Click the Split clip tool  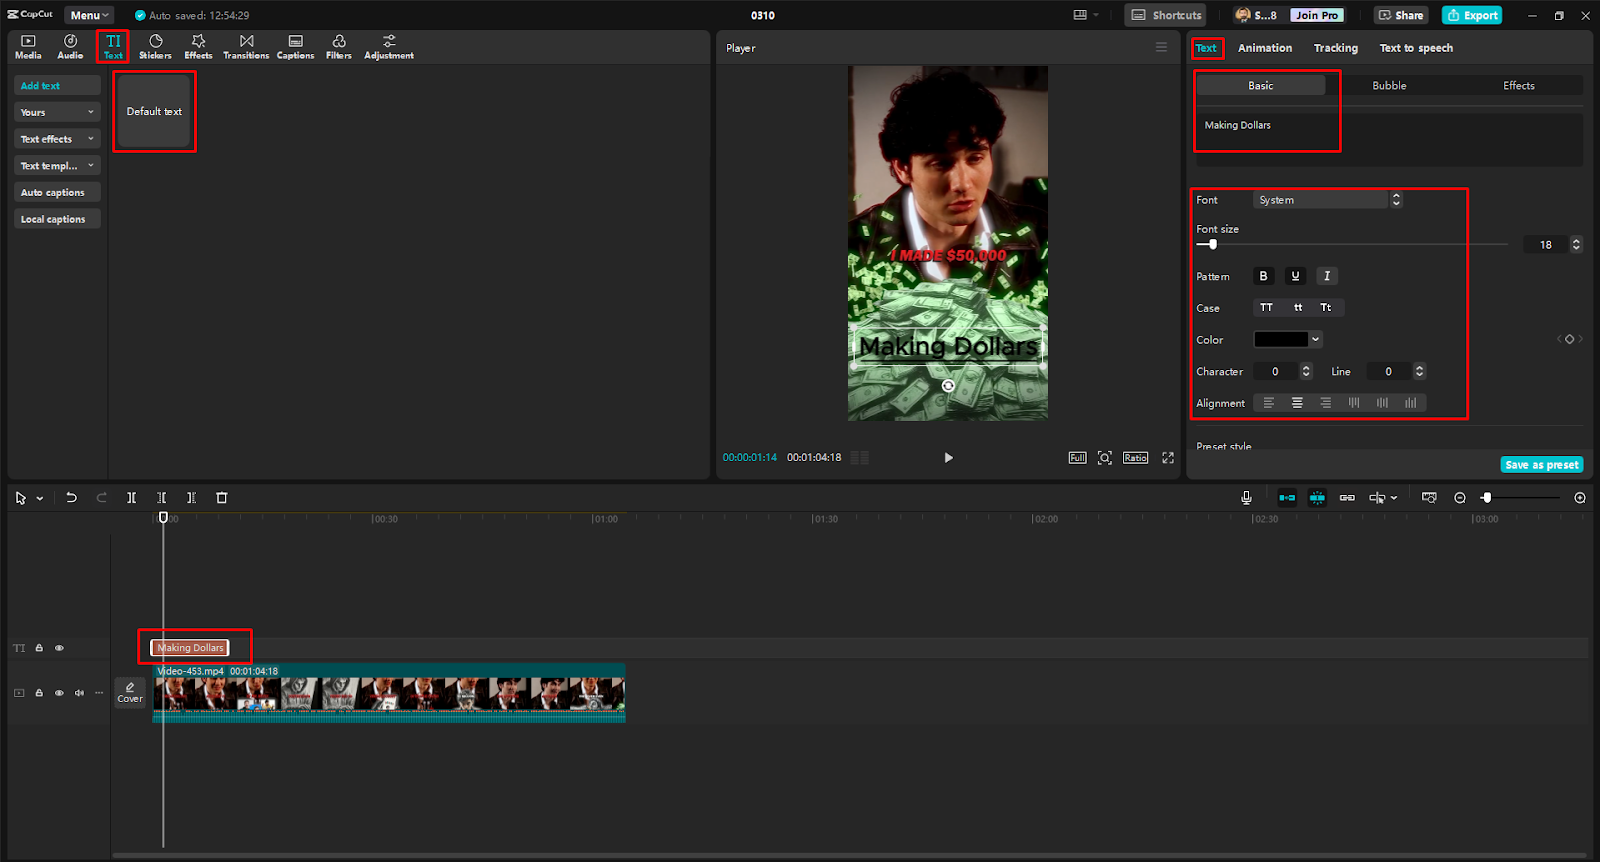point(131,497)
